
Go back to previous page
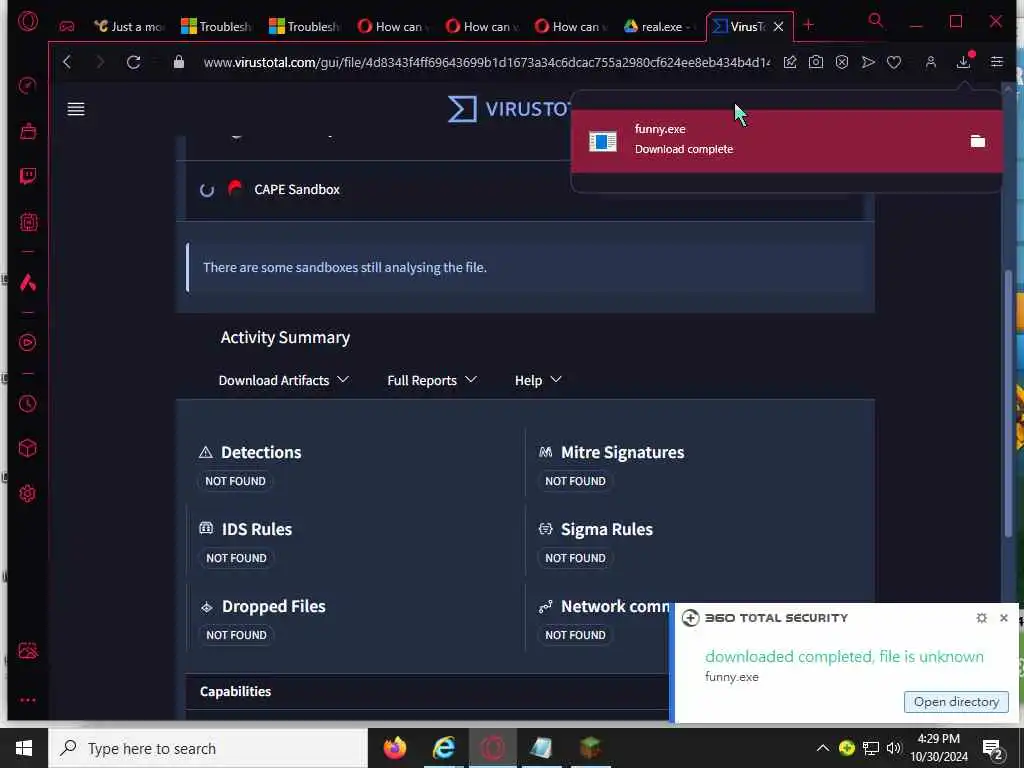click(67, 62)
